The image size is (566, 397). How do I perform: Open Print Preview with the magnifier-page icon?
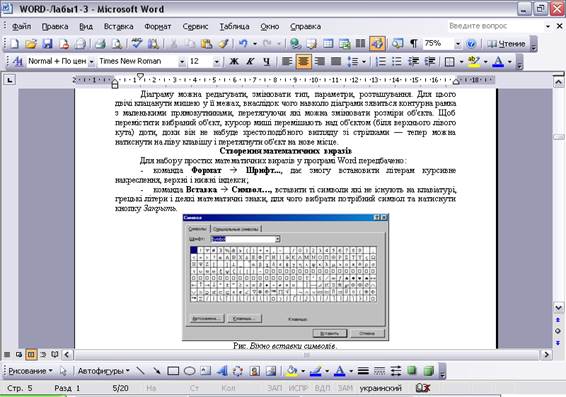coord(116,44)
